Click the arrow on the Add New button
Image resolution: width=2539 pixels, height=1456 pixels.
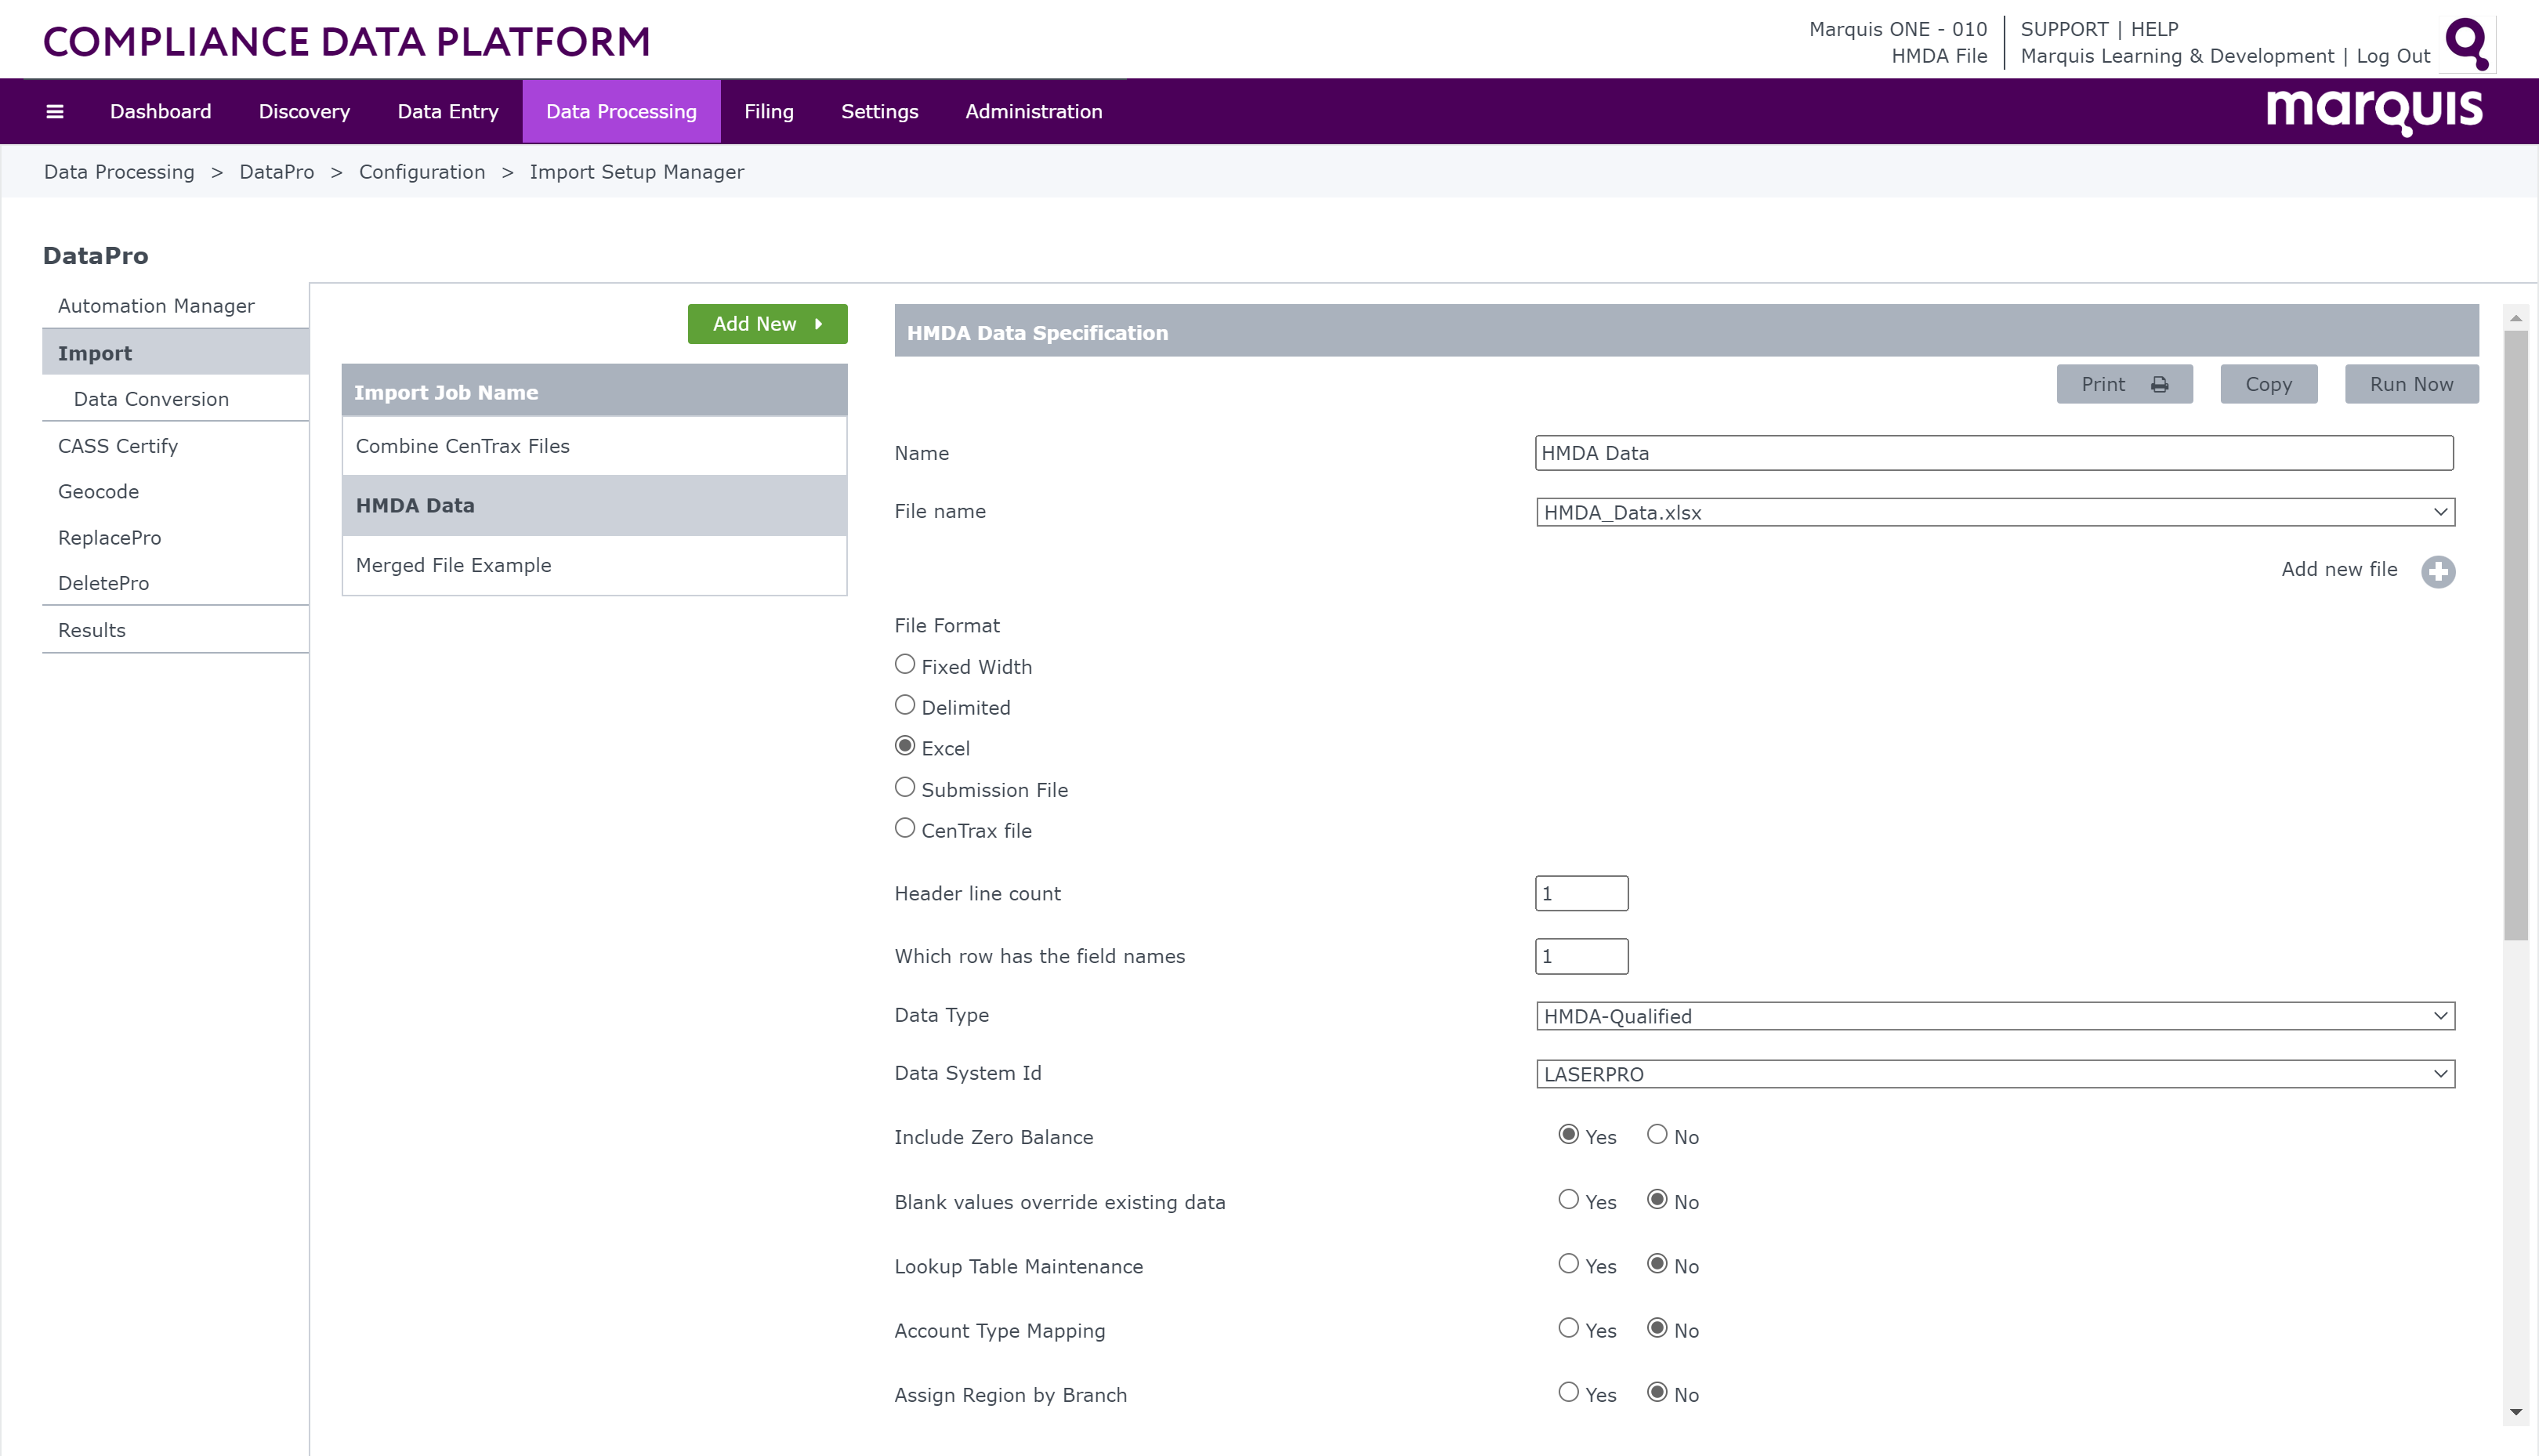click(820, 324)
